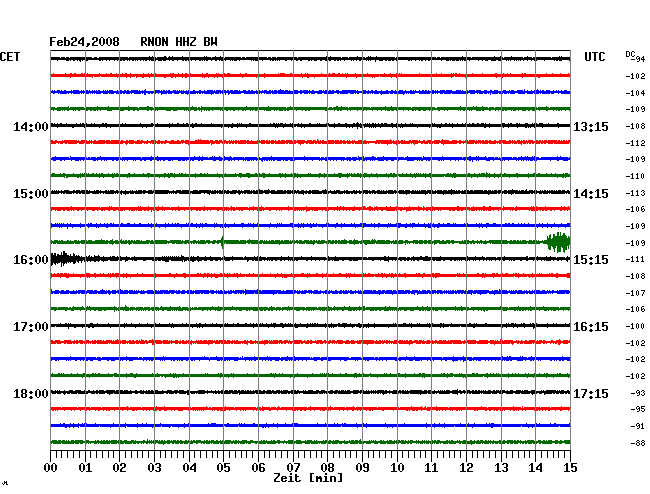The image size is (650, 494).
Task: Click the -110 DC offset value
Action: click(635, 176)
